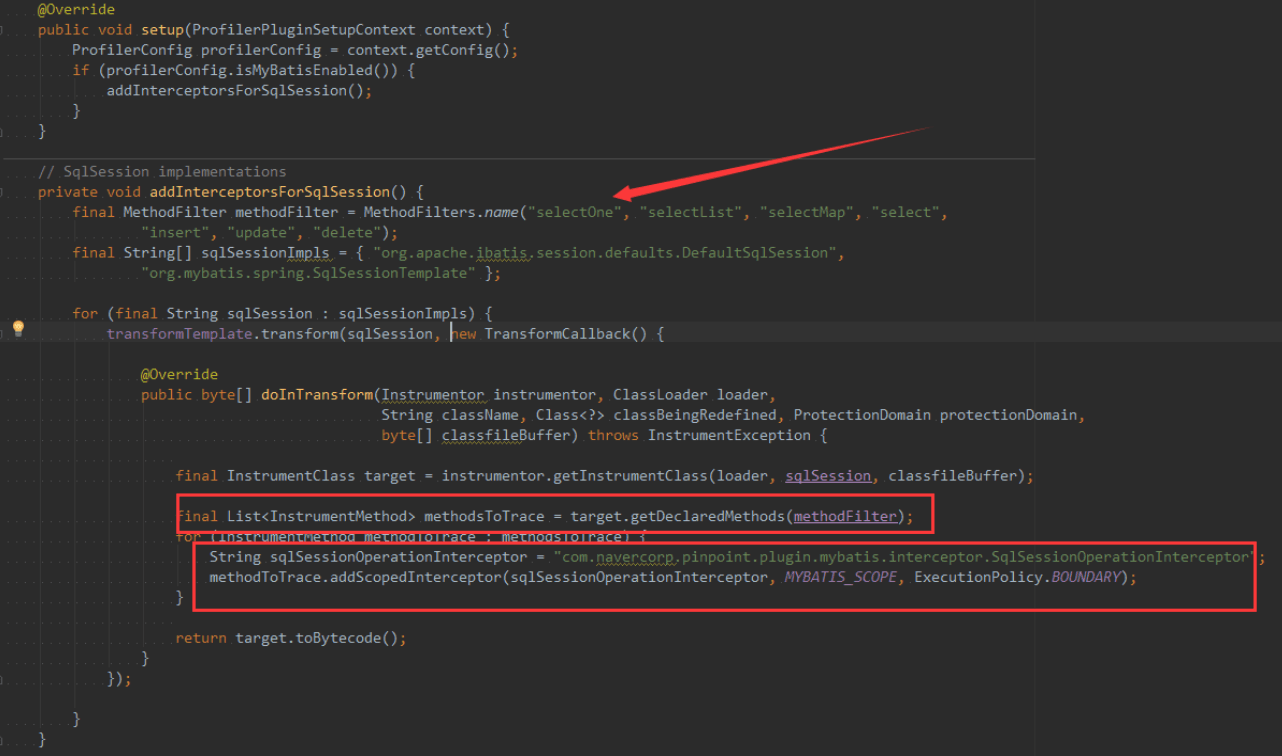Collapse addInterceptorsForSqlSession method via gutter fold marker
The width and height of the screenshot is (1282, 756).
pos(3,192)
